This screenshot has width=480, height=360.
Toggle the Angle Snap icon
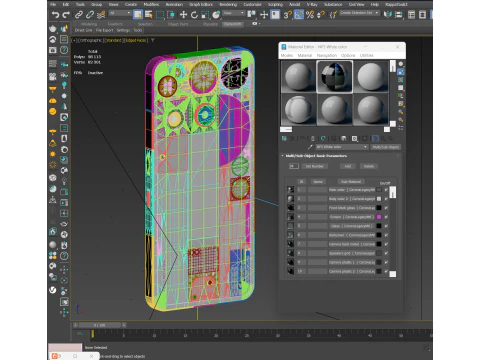299,14
